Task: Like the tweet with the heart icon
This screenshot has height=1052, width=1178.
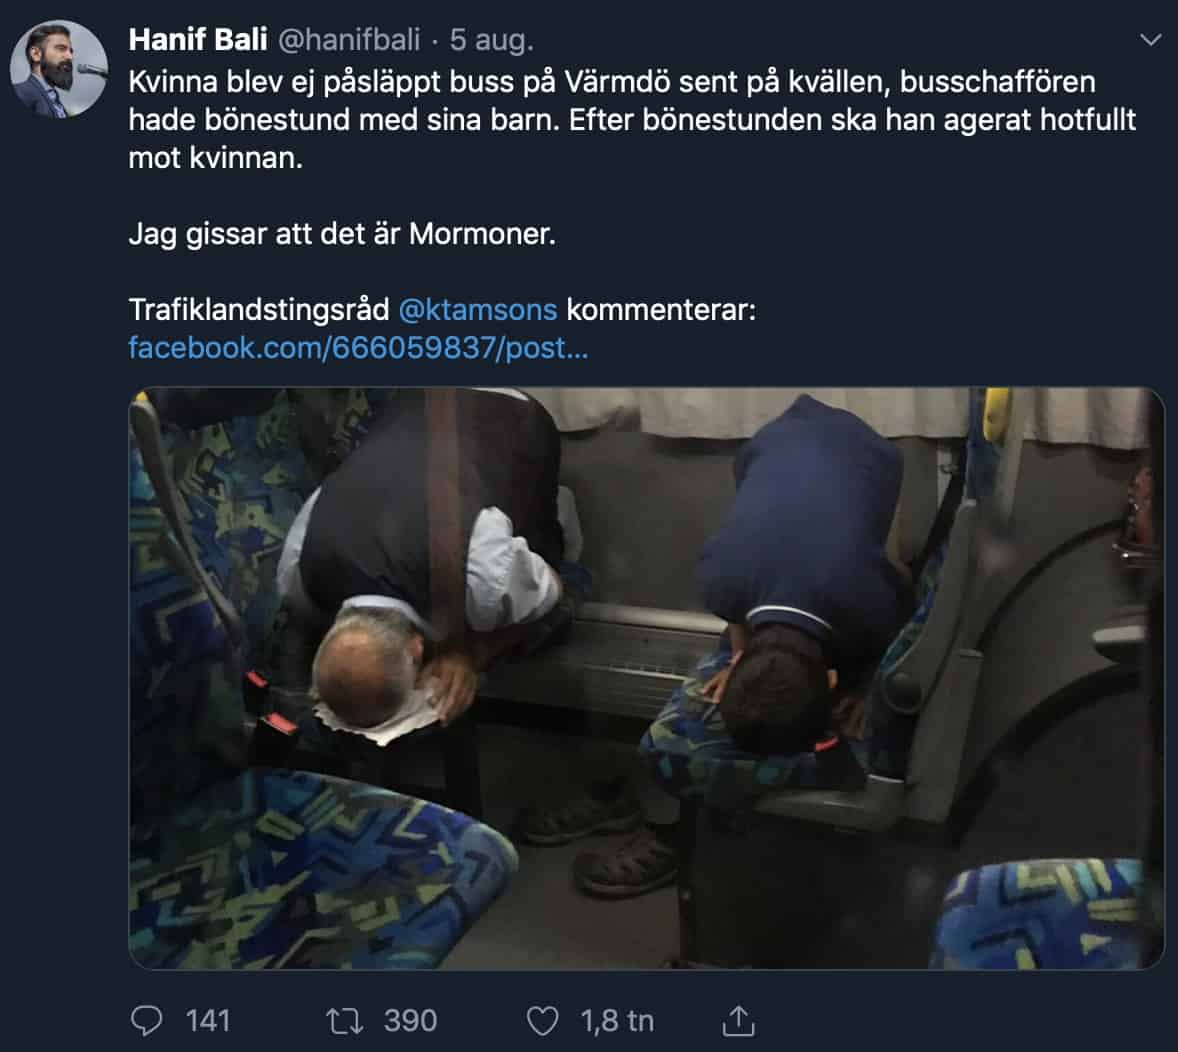Action: click(542, 1021)
